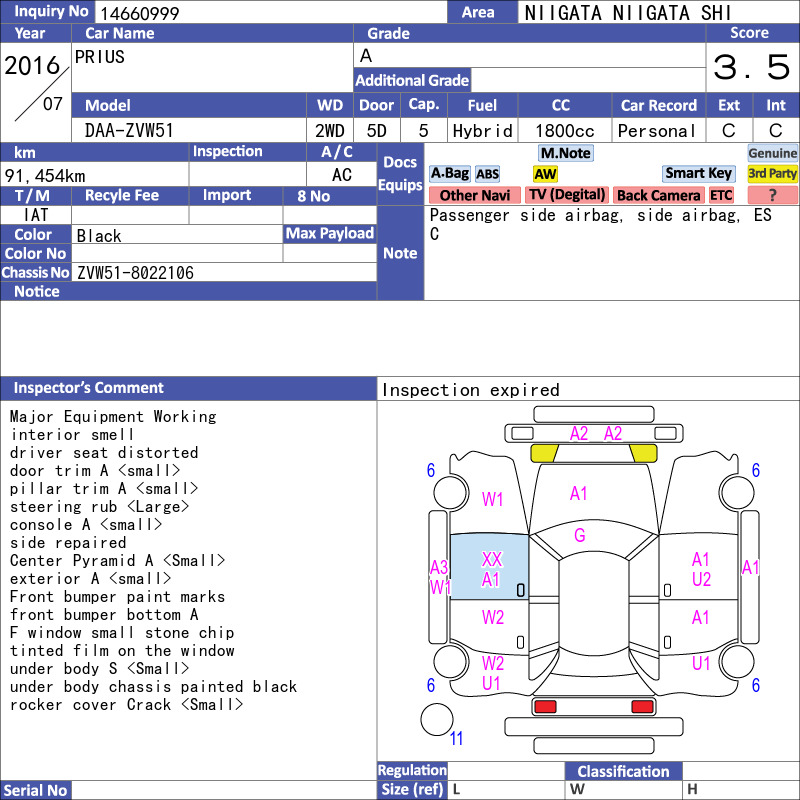Click the ETC badge
This screenshot has height=800, width=800.
721,195
